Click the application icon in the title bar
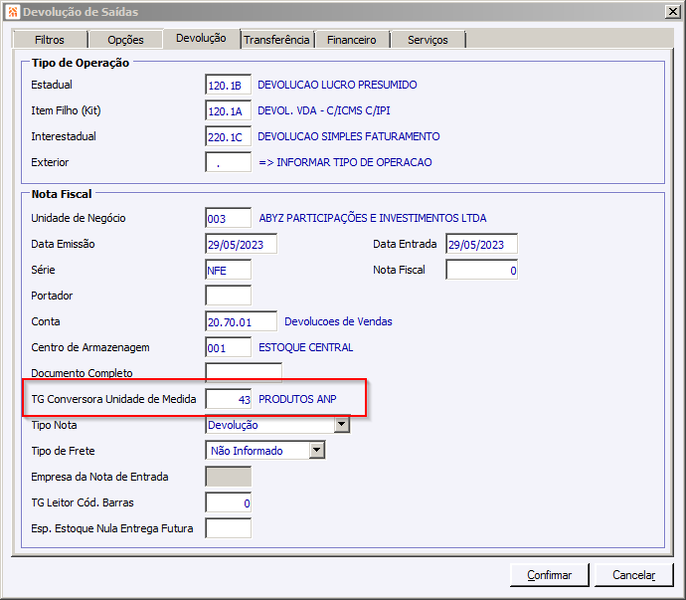686x600 pixels. pyautogui.click(x=13, y=12)
